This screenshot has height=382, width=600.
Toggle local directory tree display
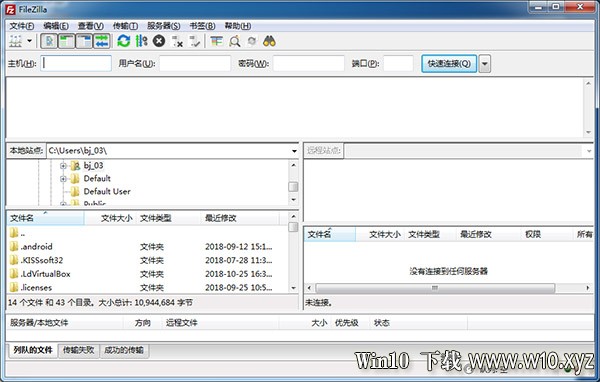point(67,41)
